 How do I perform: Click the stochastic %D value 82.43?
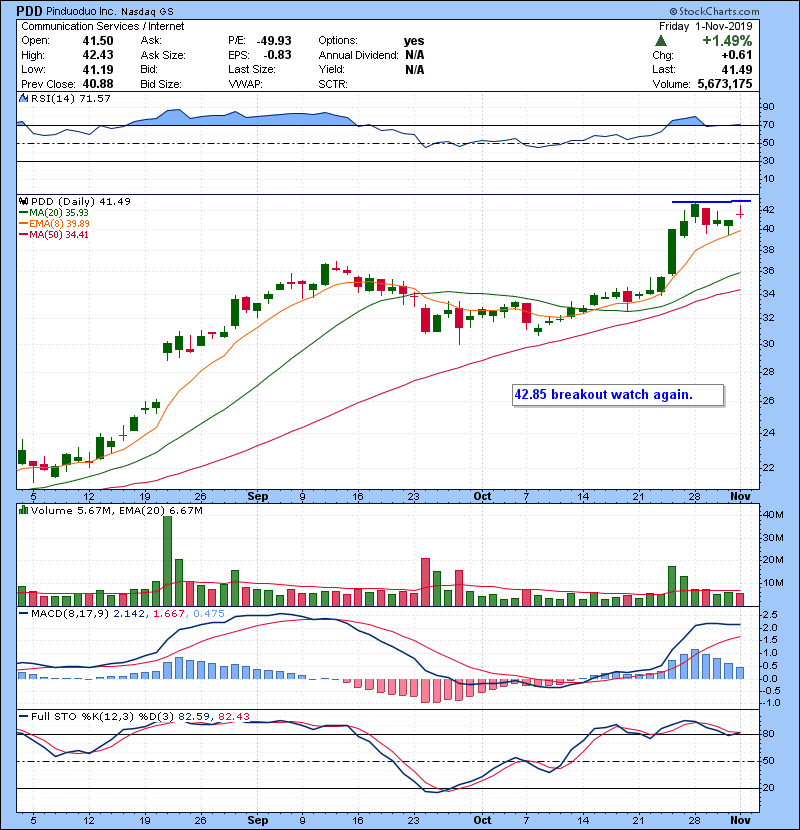pyautogui.click(x=233, y=717)
